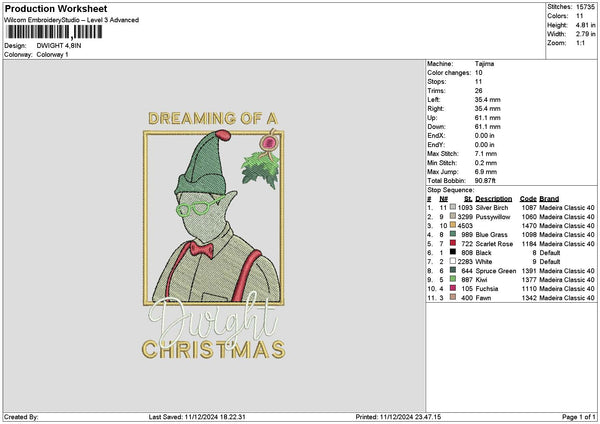Click the 'Code' column header

click(528, 199)
